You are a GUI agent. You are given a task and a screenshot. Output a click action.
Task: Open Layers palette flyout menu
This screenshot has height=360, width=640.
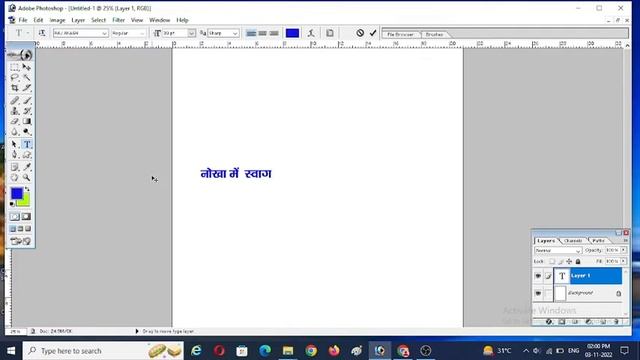(x=625, y=241)
